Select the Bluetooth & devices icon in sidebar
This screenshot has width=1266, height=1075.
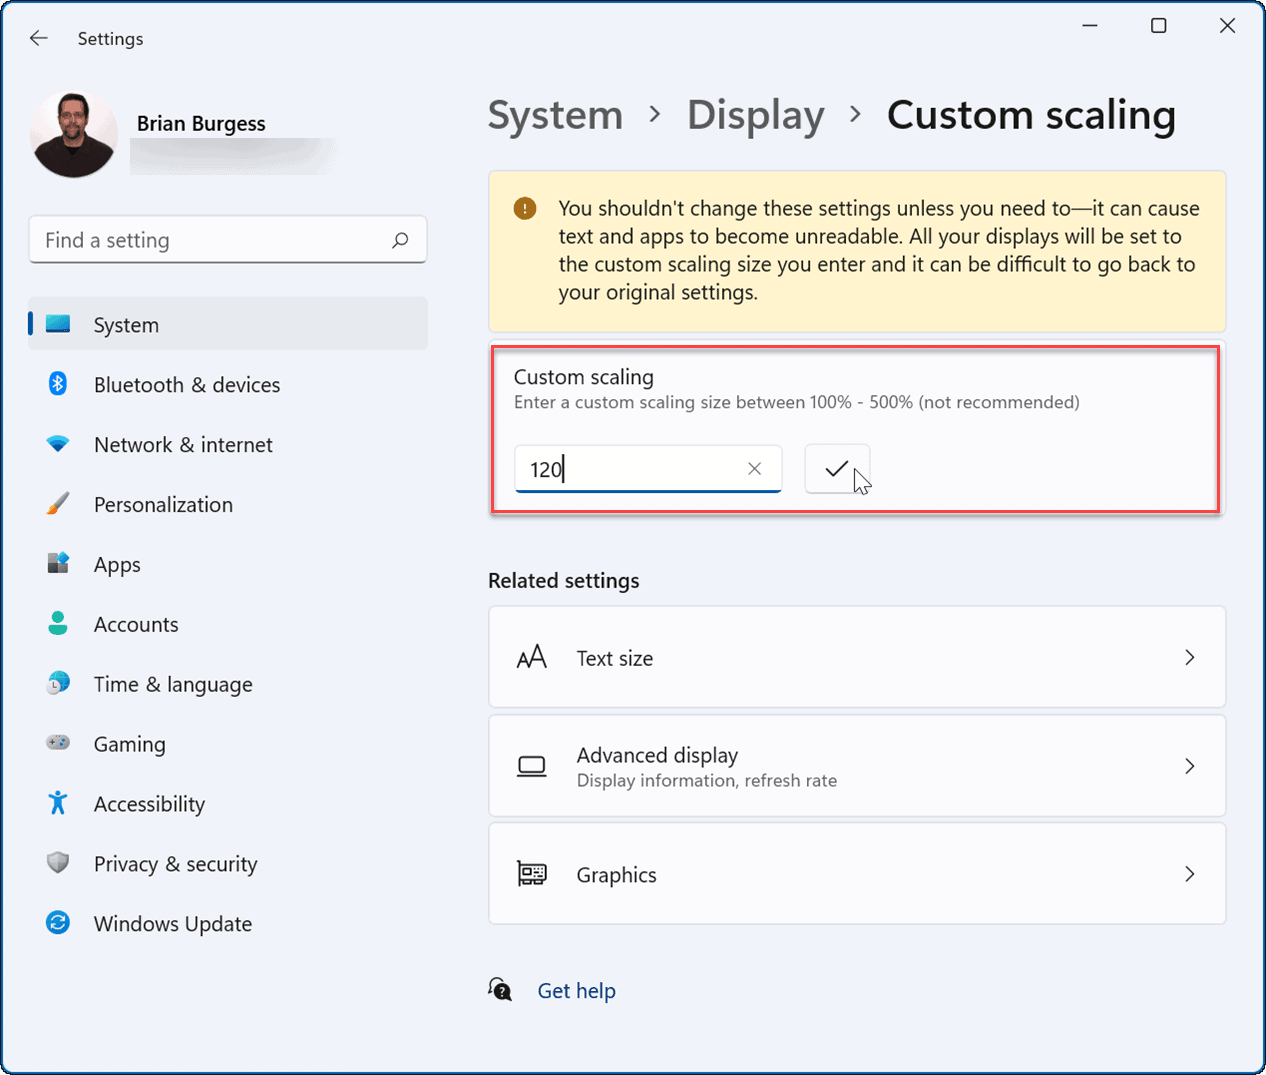tap(58, 384)
